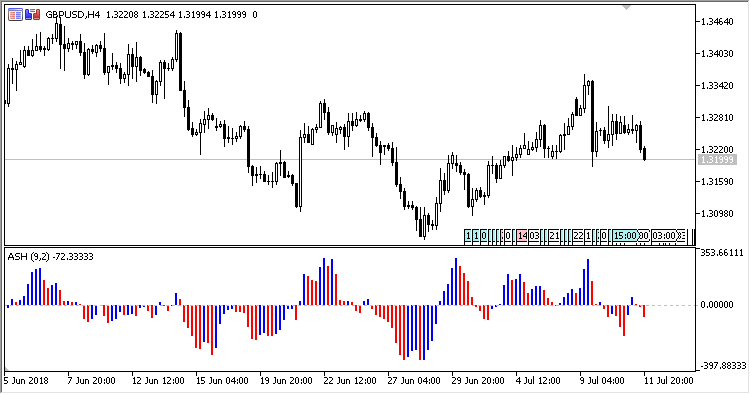The height and width of the screenshot is (394, 750).
Task: Click the current price label 1.31999
Action: point(716,160)
